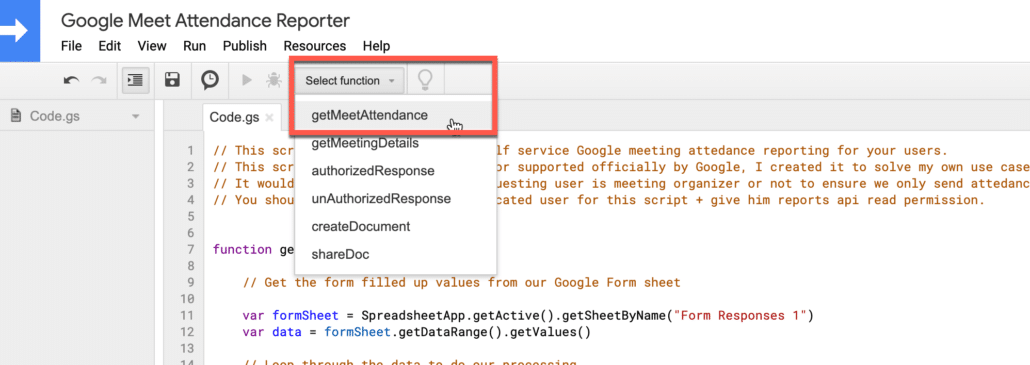Open the Help menu
The height and width of the screenshot is (365, 1030).
pyautogui.click(x=376, y=46)
